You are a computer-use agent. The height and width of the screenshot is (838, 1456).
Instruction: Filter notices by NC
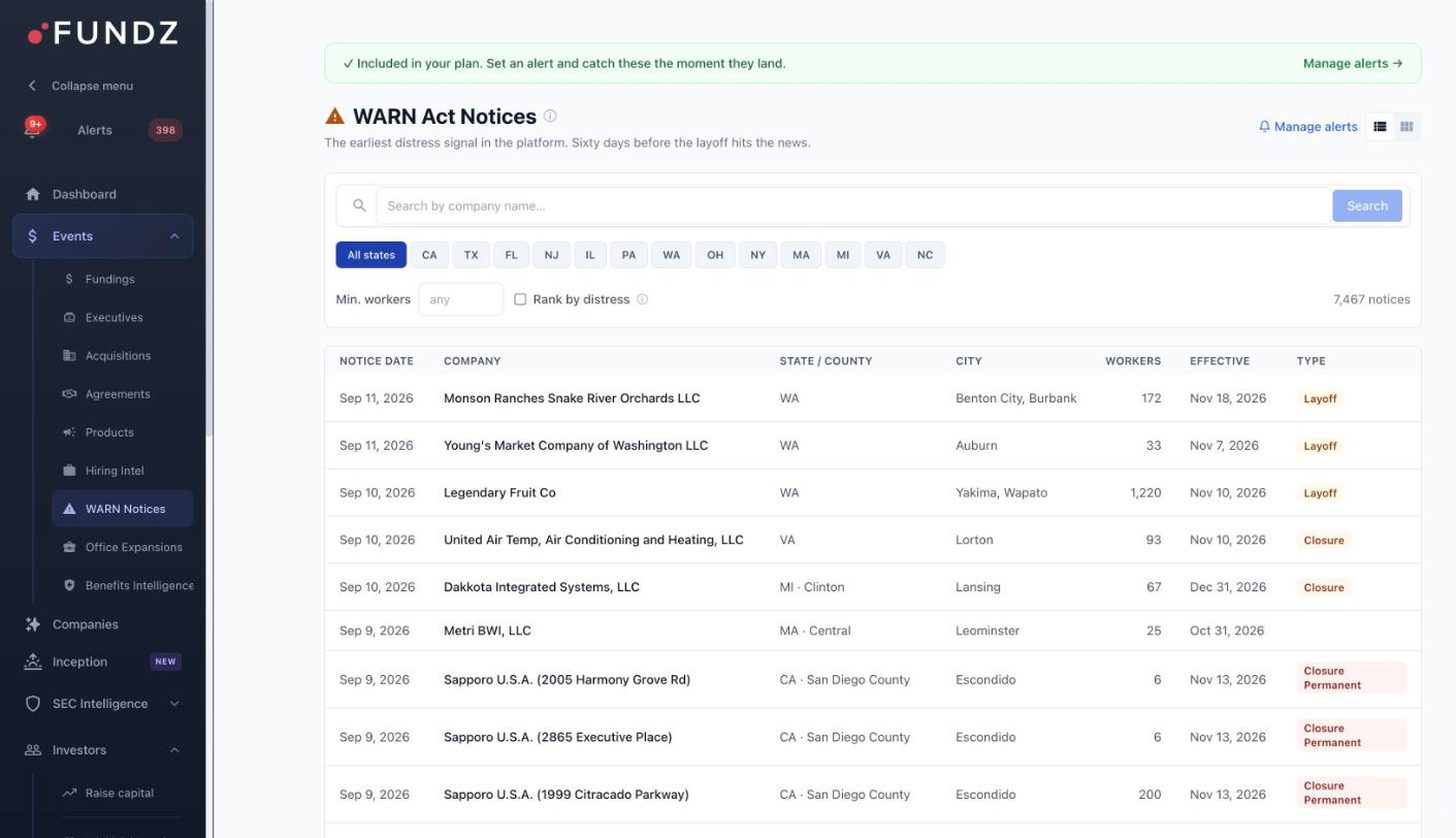click(x=925, y=255)
